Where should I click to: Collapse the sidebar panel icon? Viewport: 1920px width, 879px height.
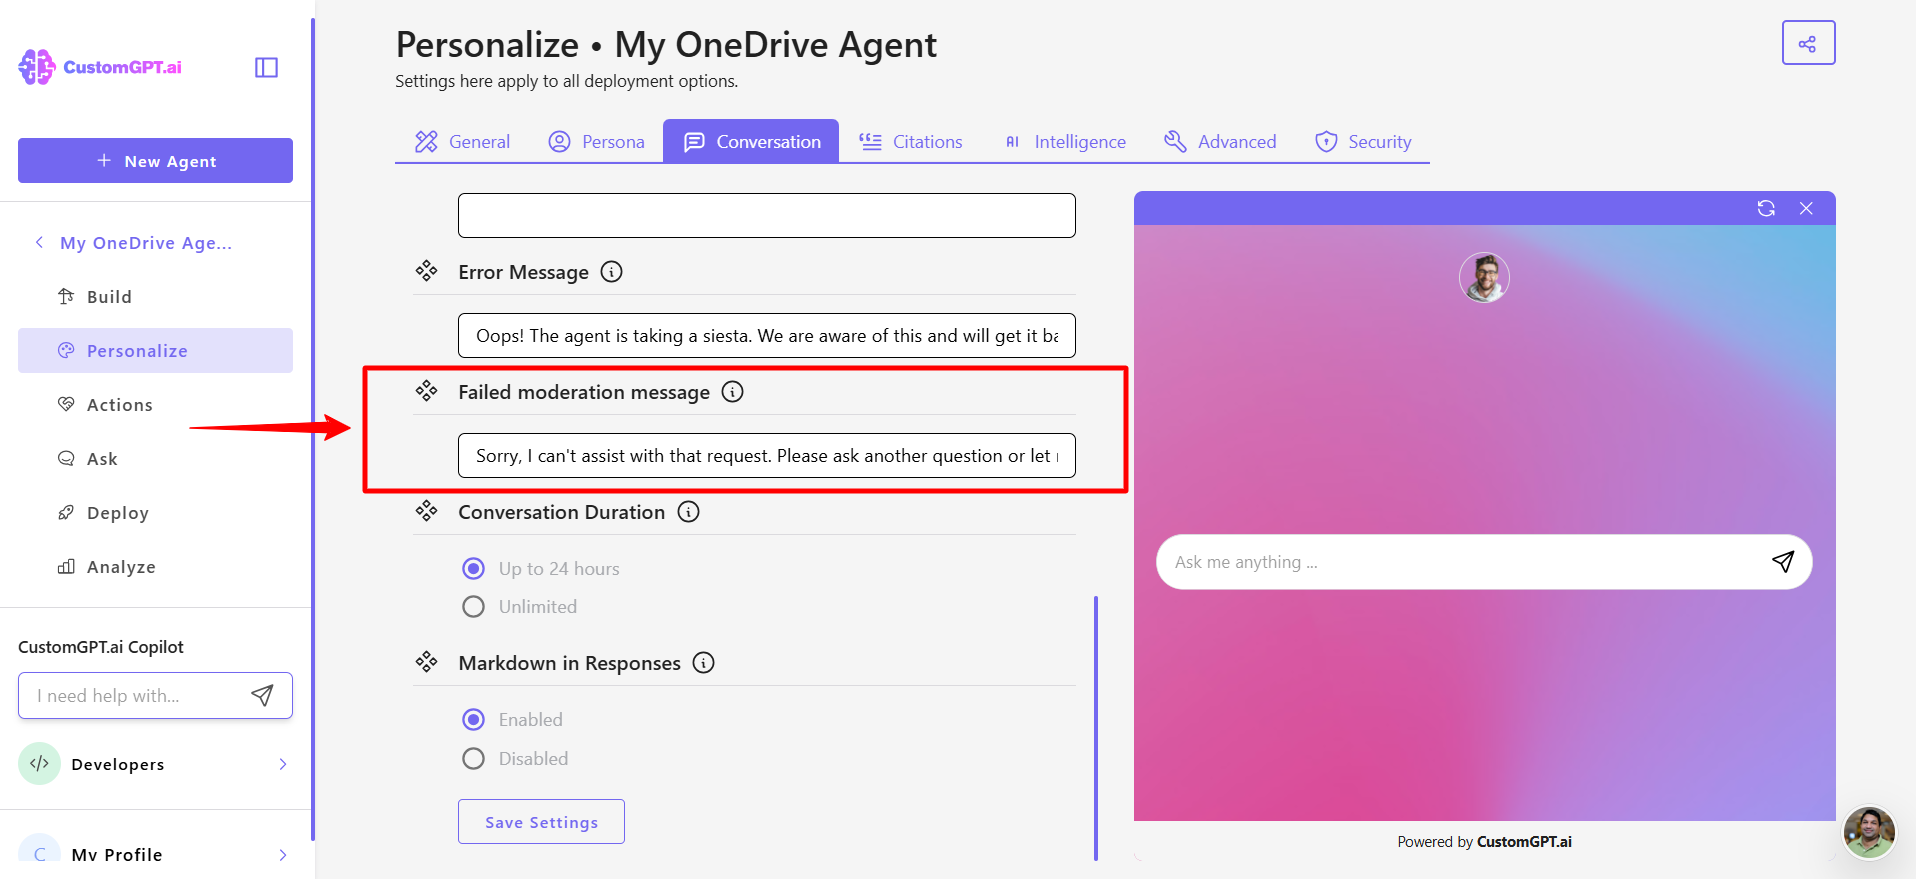[x=266, y=67]
